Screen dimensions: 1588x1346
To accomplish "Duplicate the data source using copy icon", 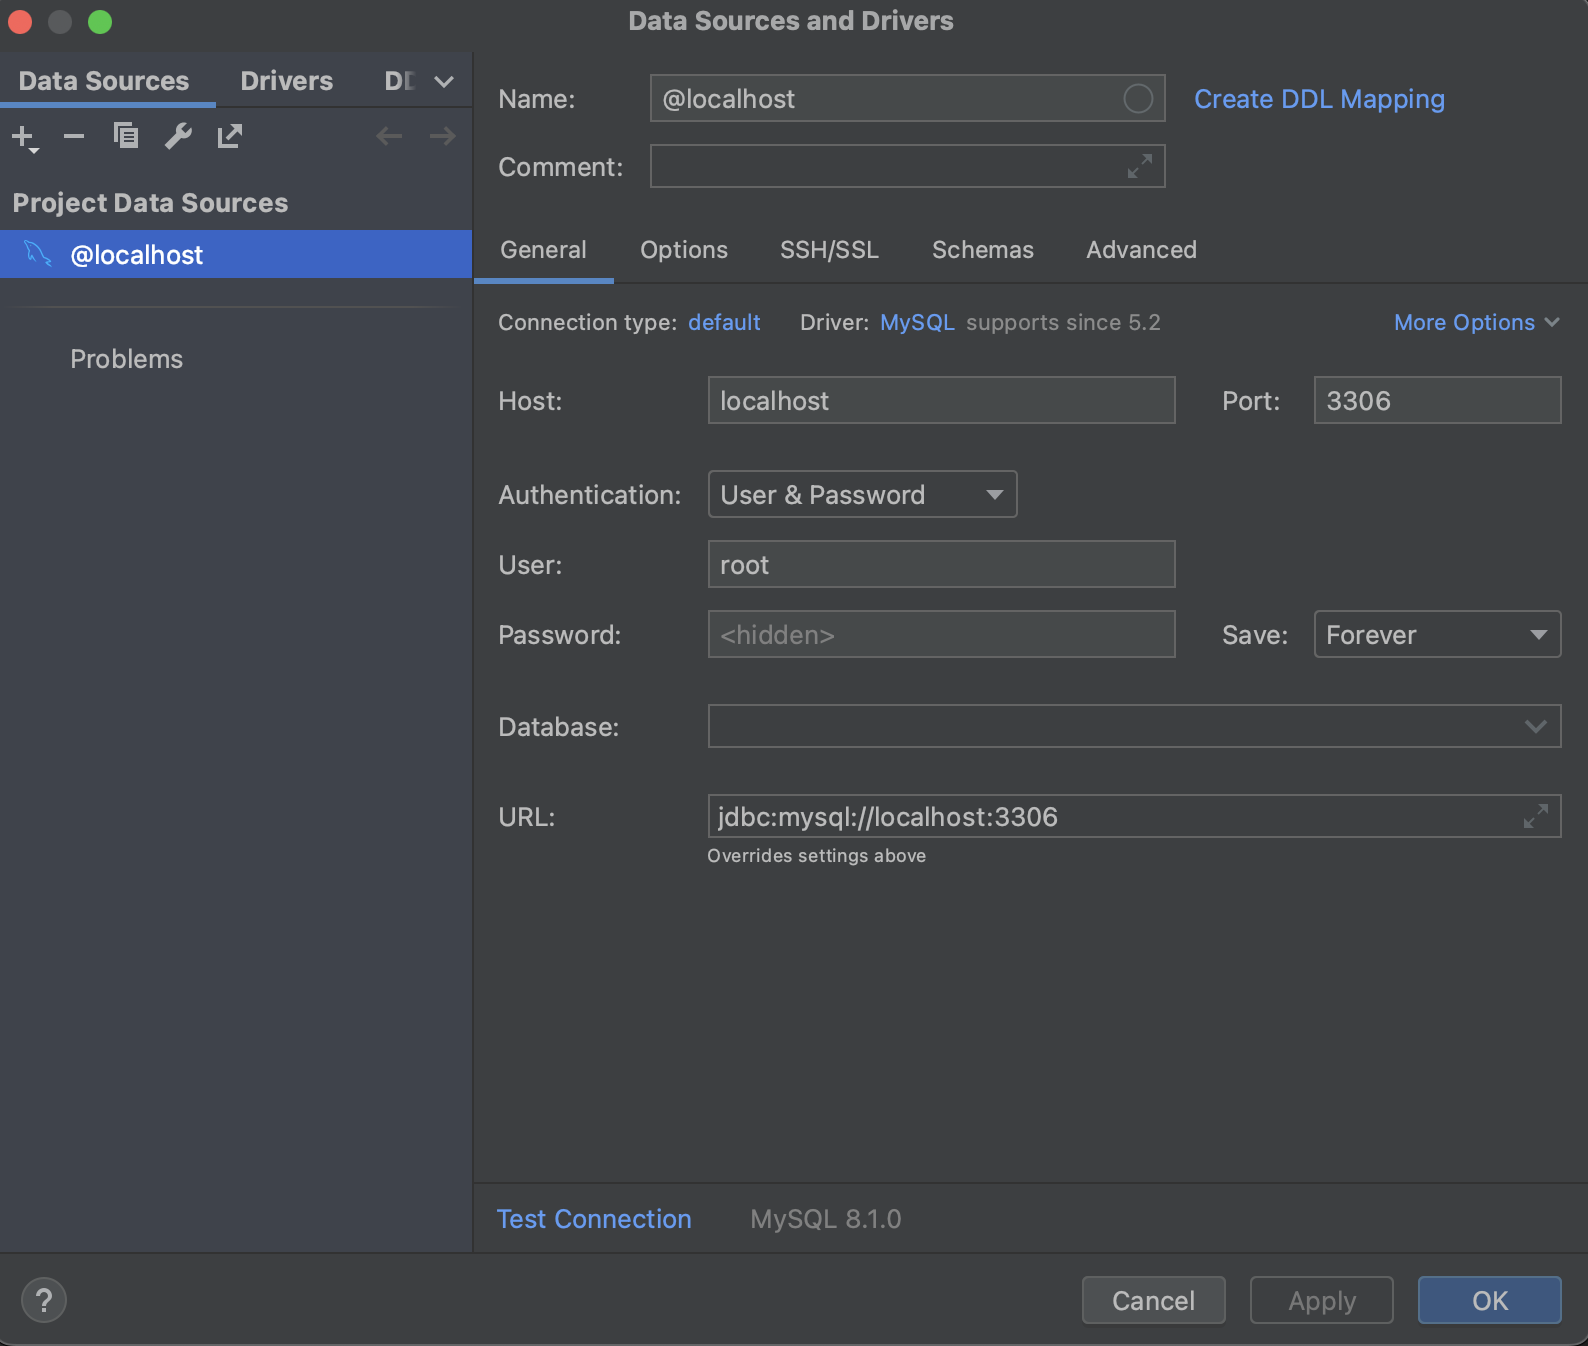I will [x=126, y=135].
